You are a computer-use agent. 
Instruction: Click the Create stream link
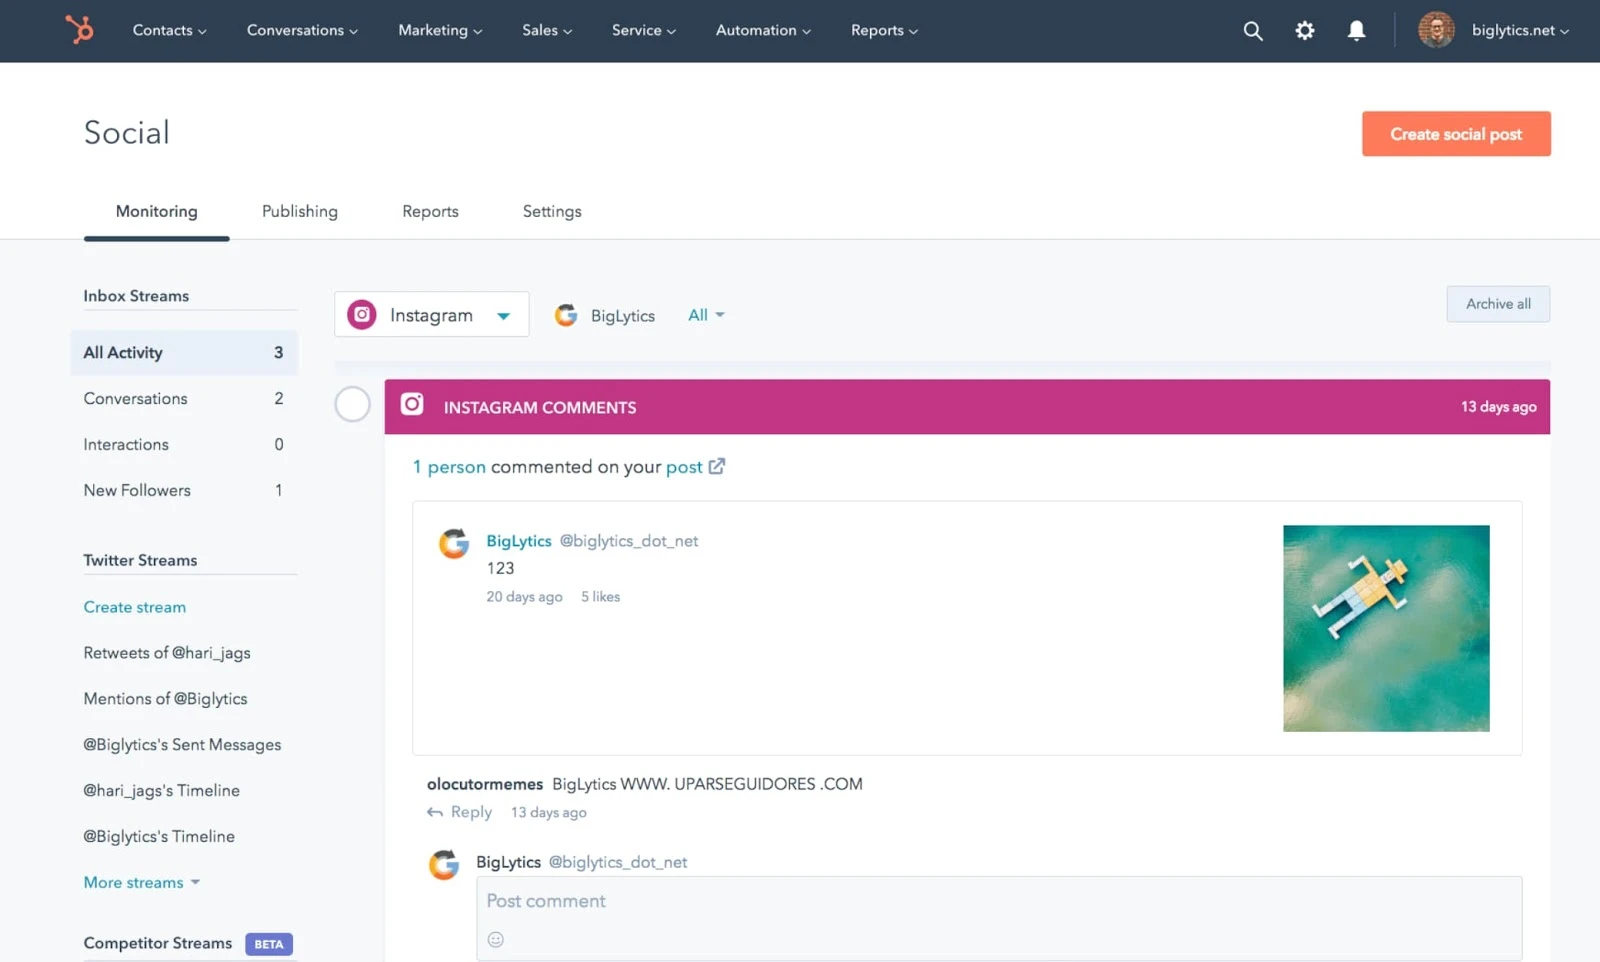point(134,607)
